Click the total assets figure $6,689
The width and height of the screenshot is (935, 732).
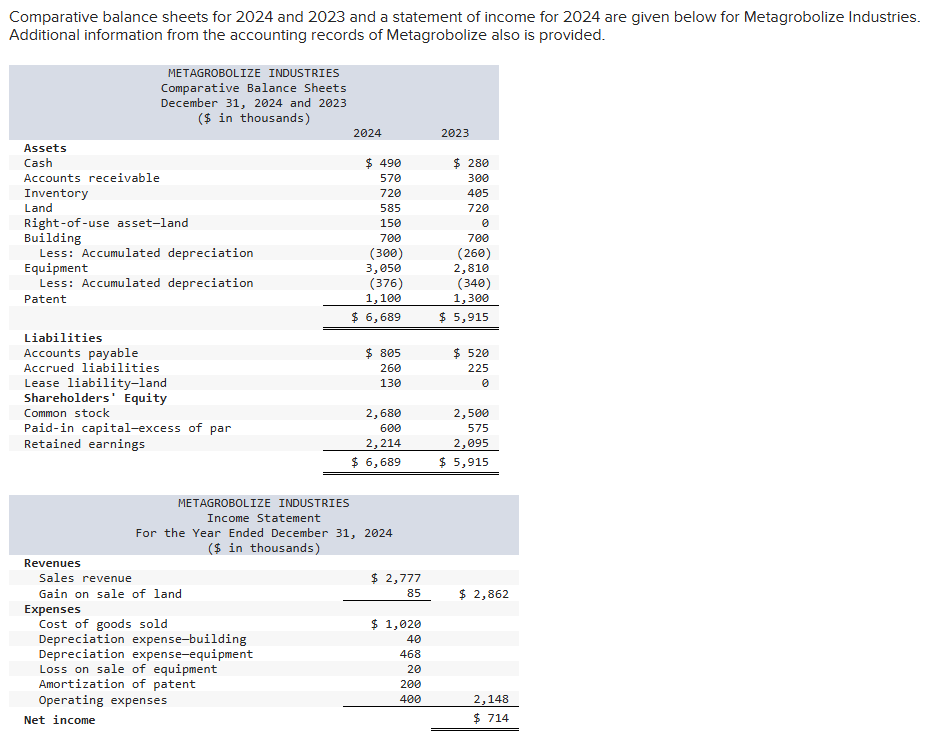(380, 314)
